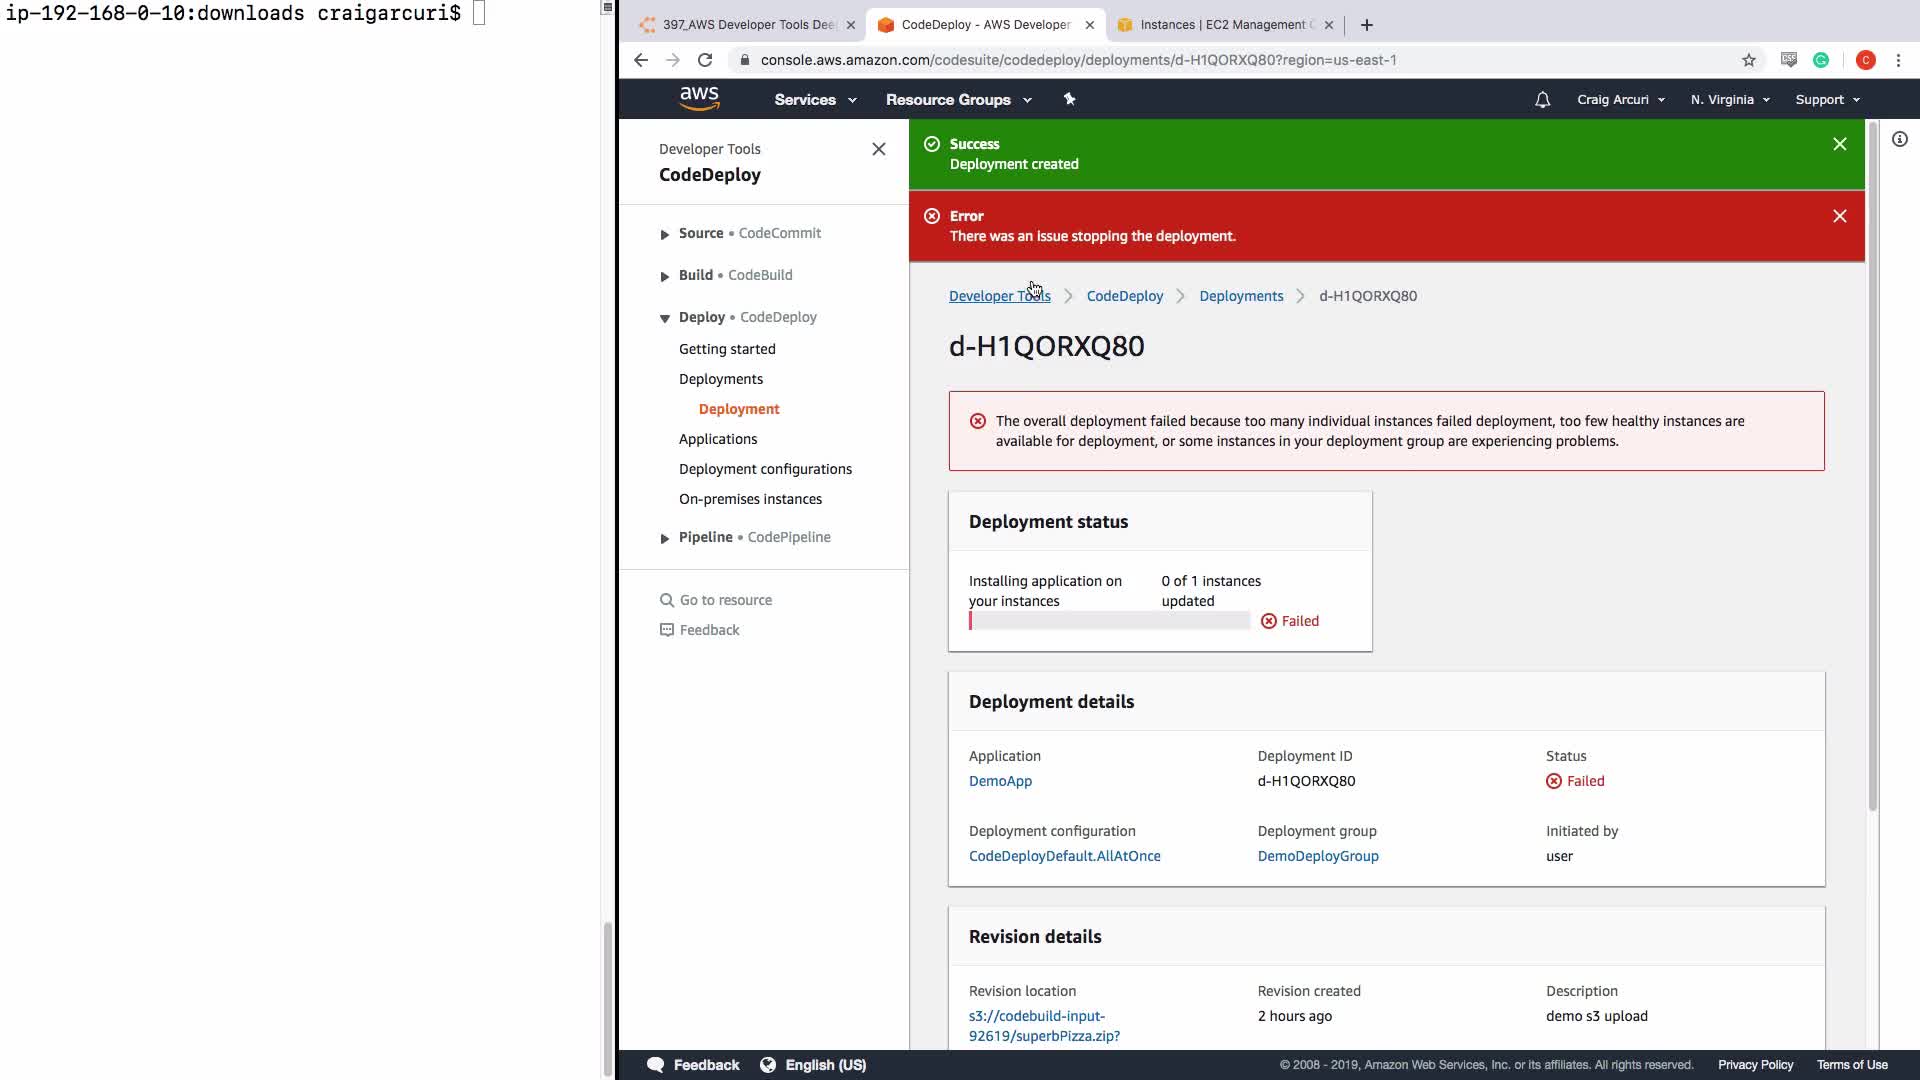Open the N. Virginia region dropdown
Viewport: 1920px width, 1080px height.
pyautogui.click(x=1729, y=100)
